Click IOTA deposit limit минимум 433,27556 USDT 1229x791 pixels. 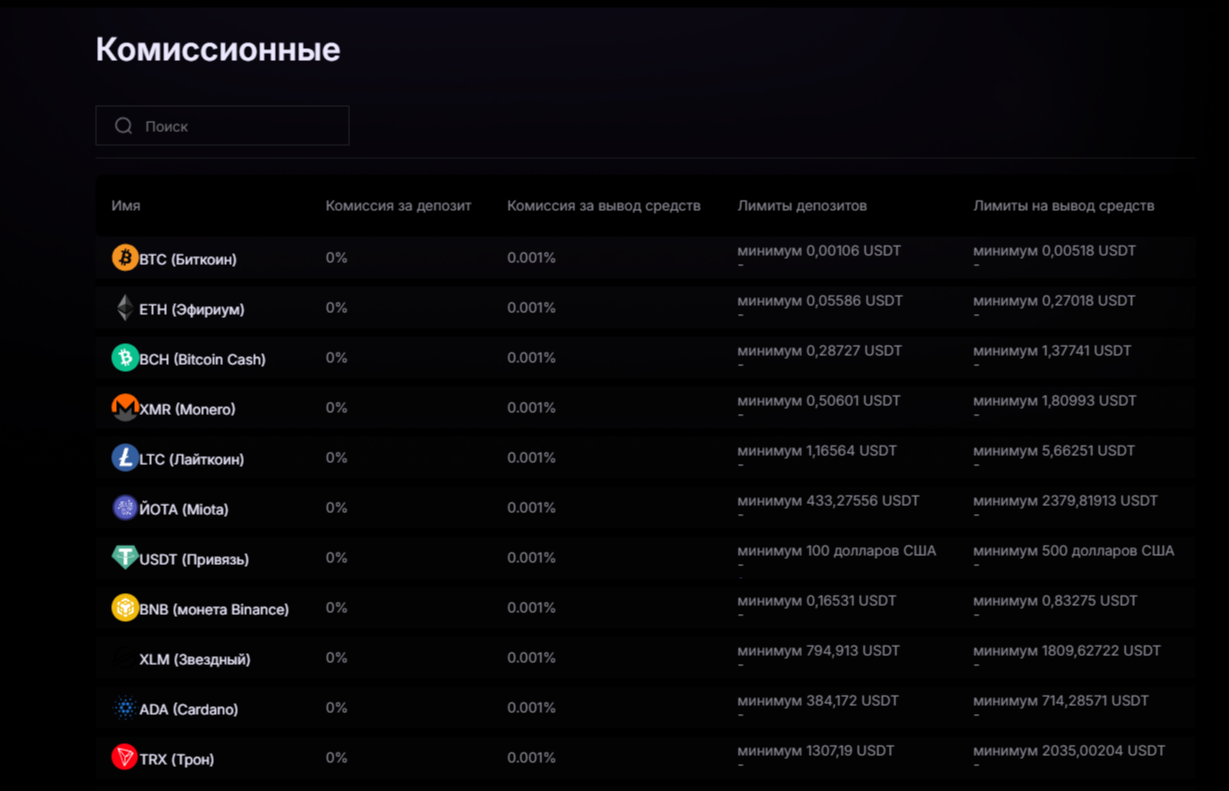click(828, 501)
